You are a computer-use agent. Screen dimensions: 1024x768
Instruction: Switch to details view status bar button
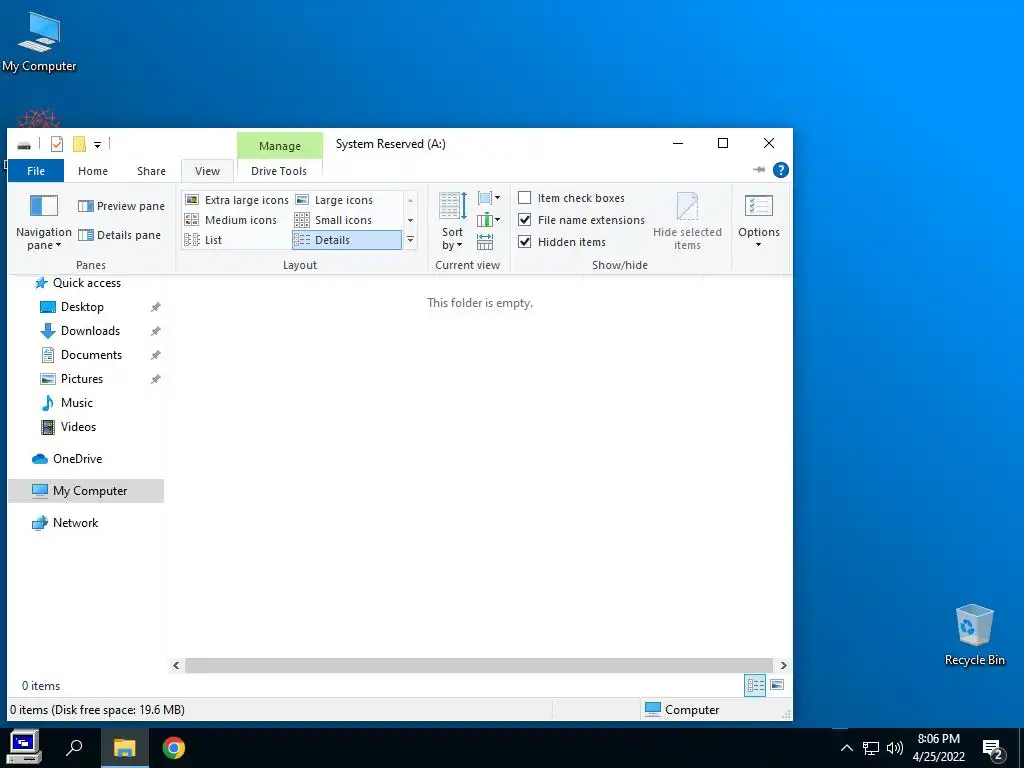coord(756,685)
